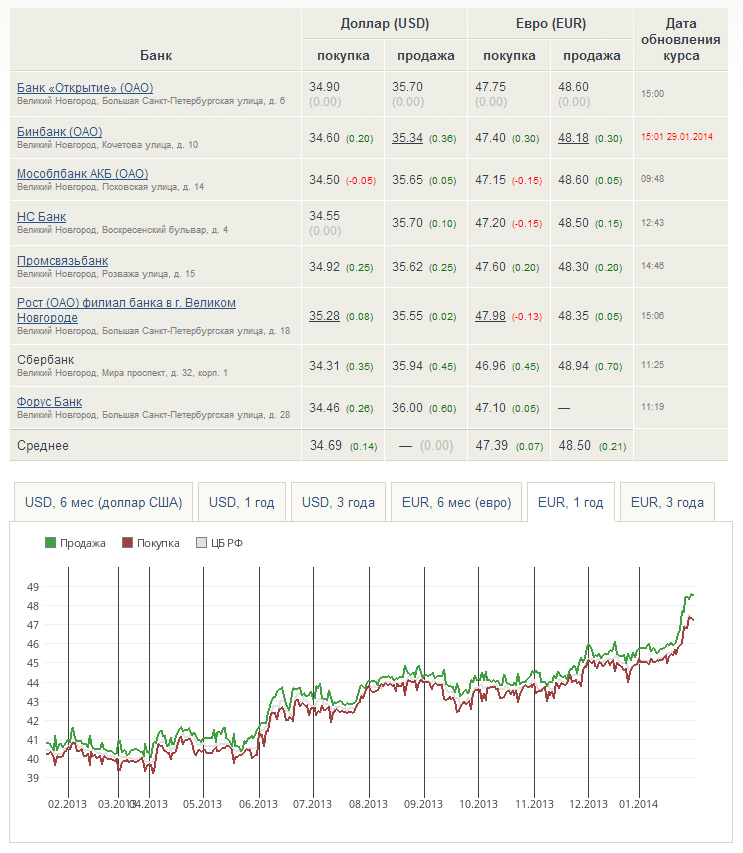Click underlined 47.98 Рост EUR buy rate
The image size is (743, 853).
490,316
